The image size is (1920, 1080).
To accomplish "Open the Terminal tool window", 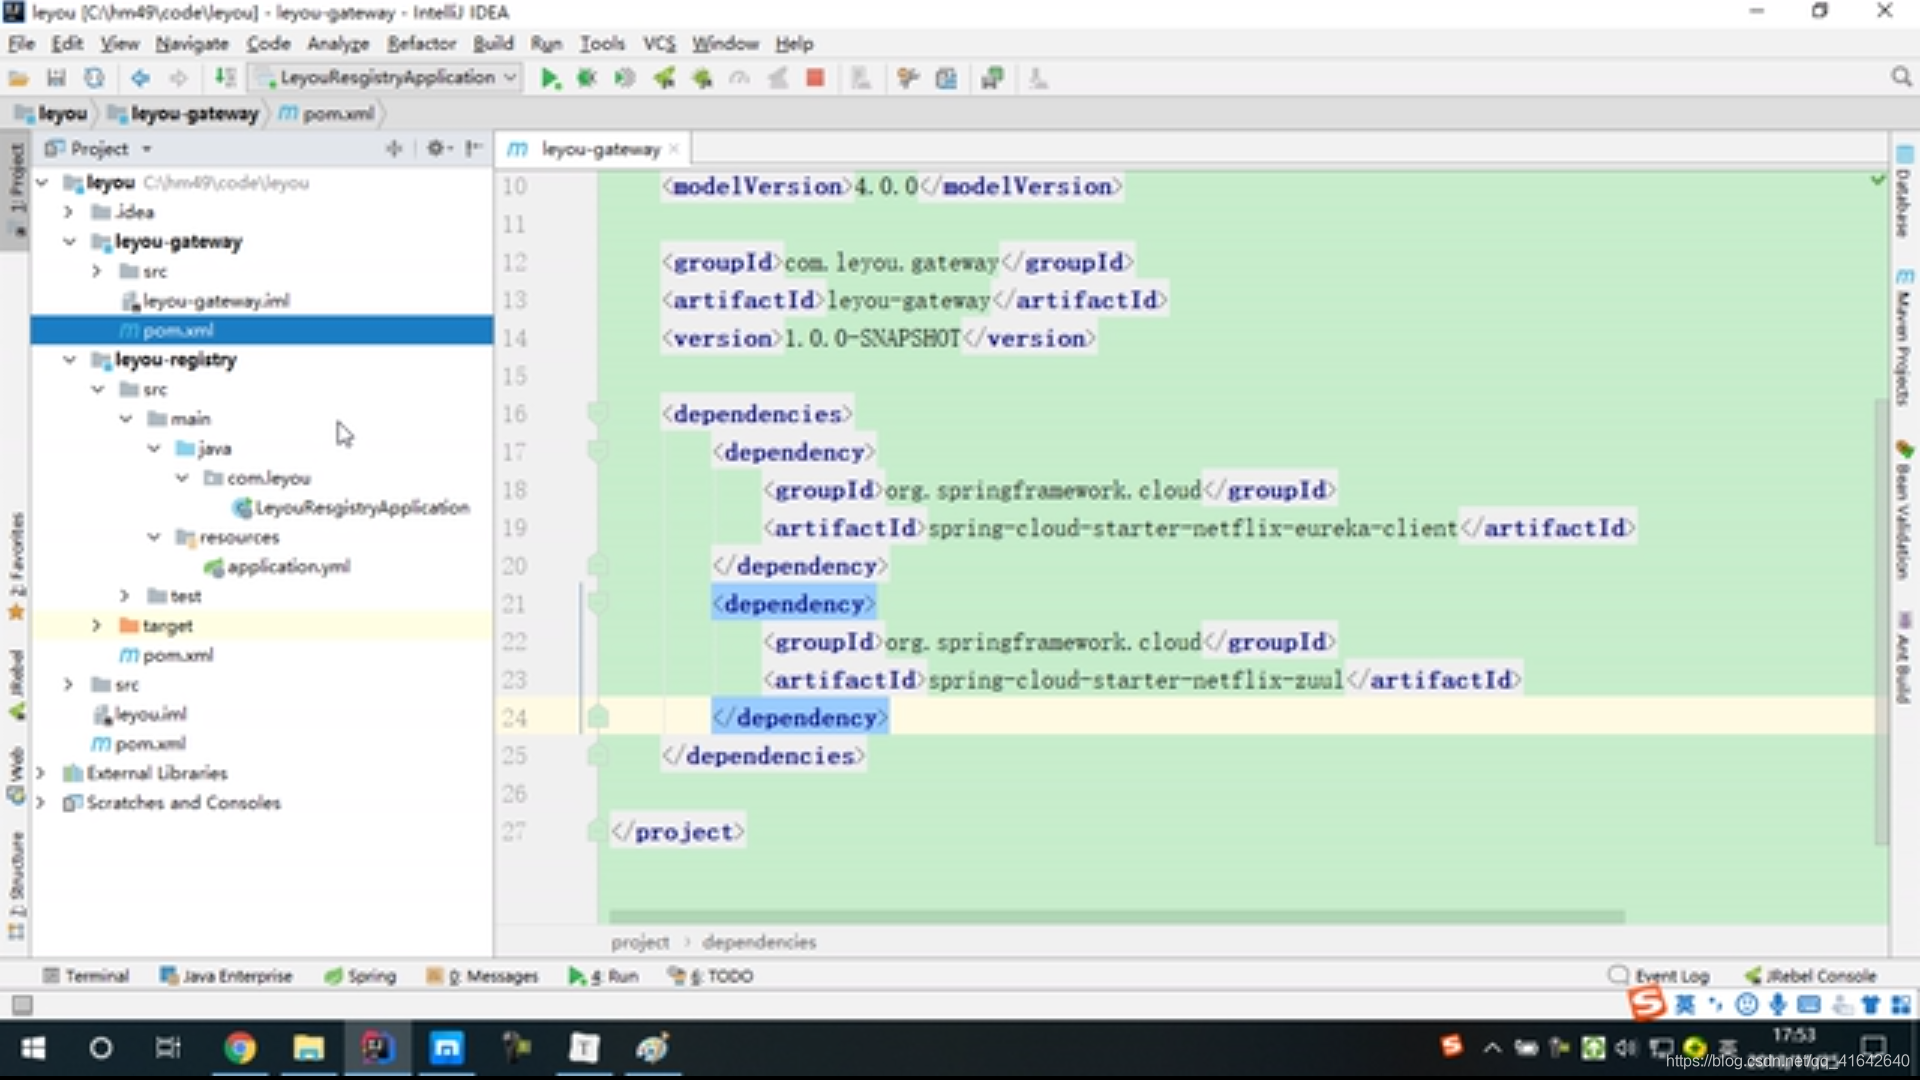I will [x=86, y=976].
